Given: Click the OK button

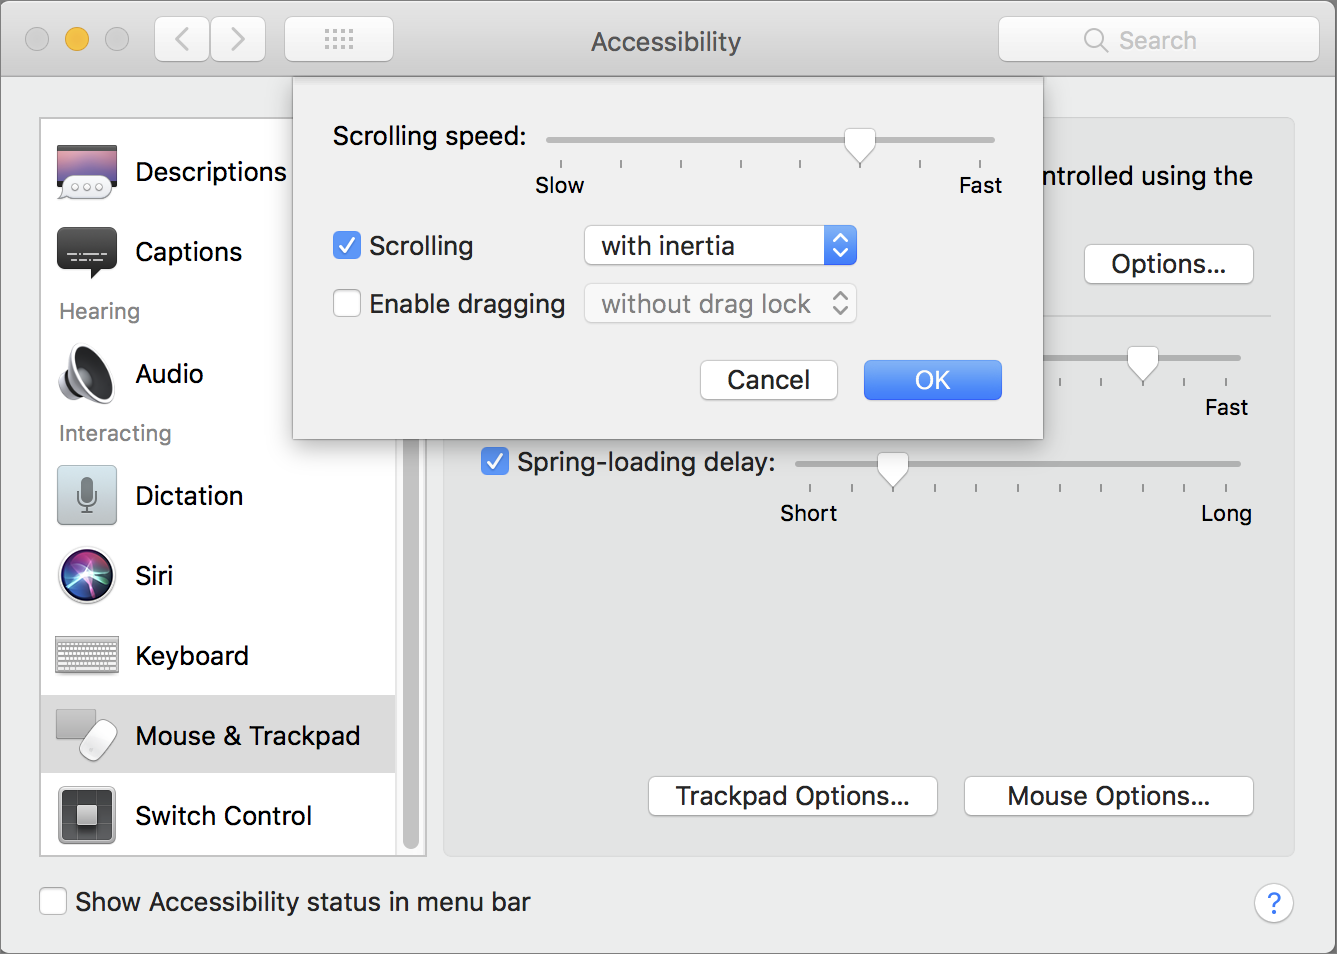Looking at the screenshot, I should point(933,380).
